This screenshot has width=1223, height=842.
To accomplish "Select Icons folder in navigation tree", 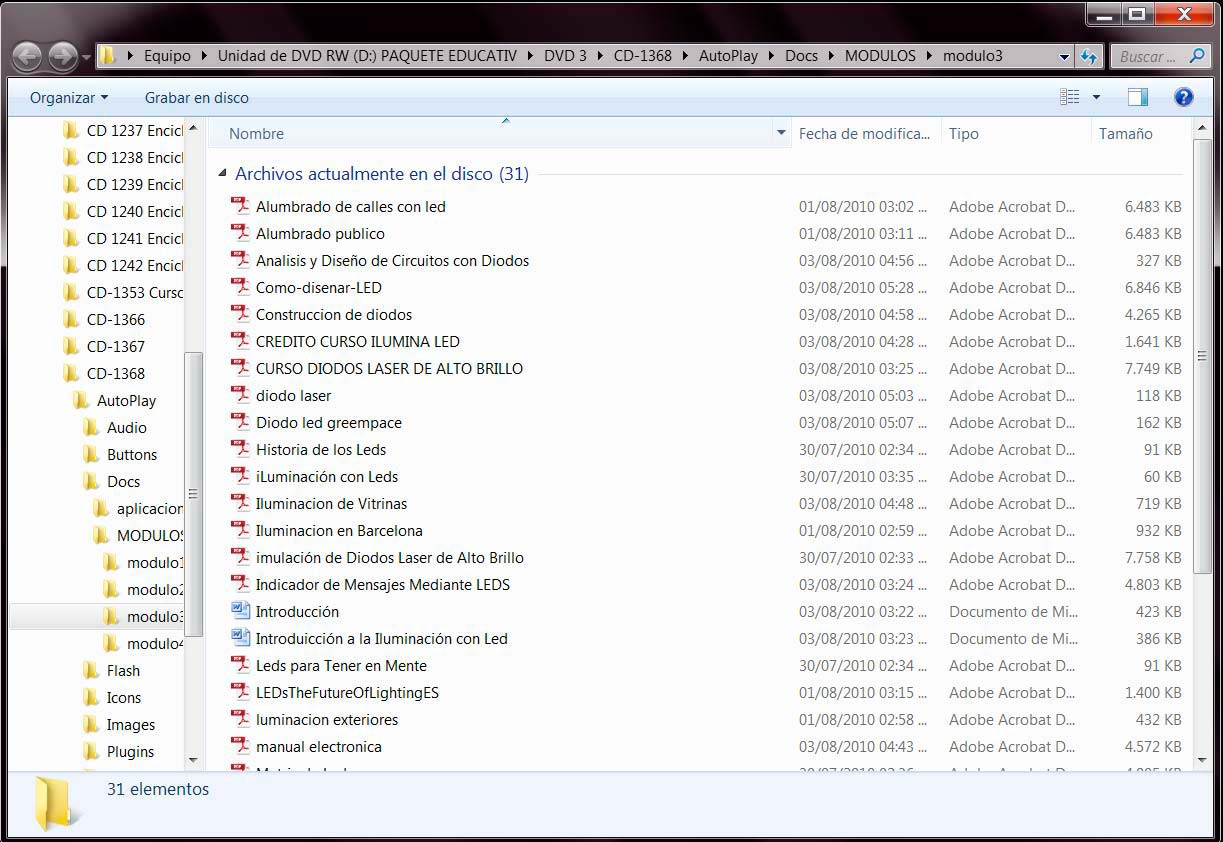I will [112, 697].
